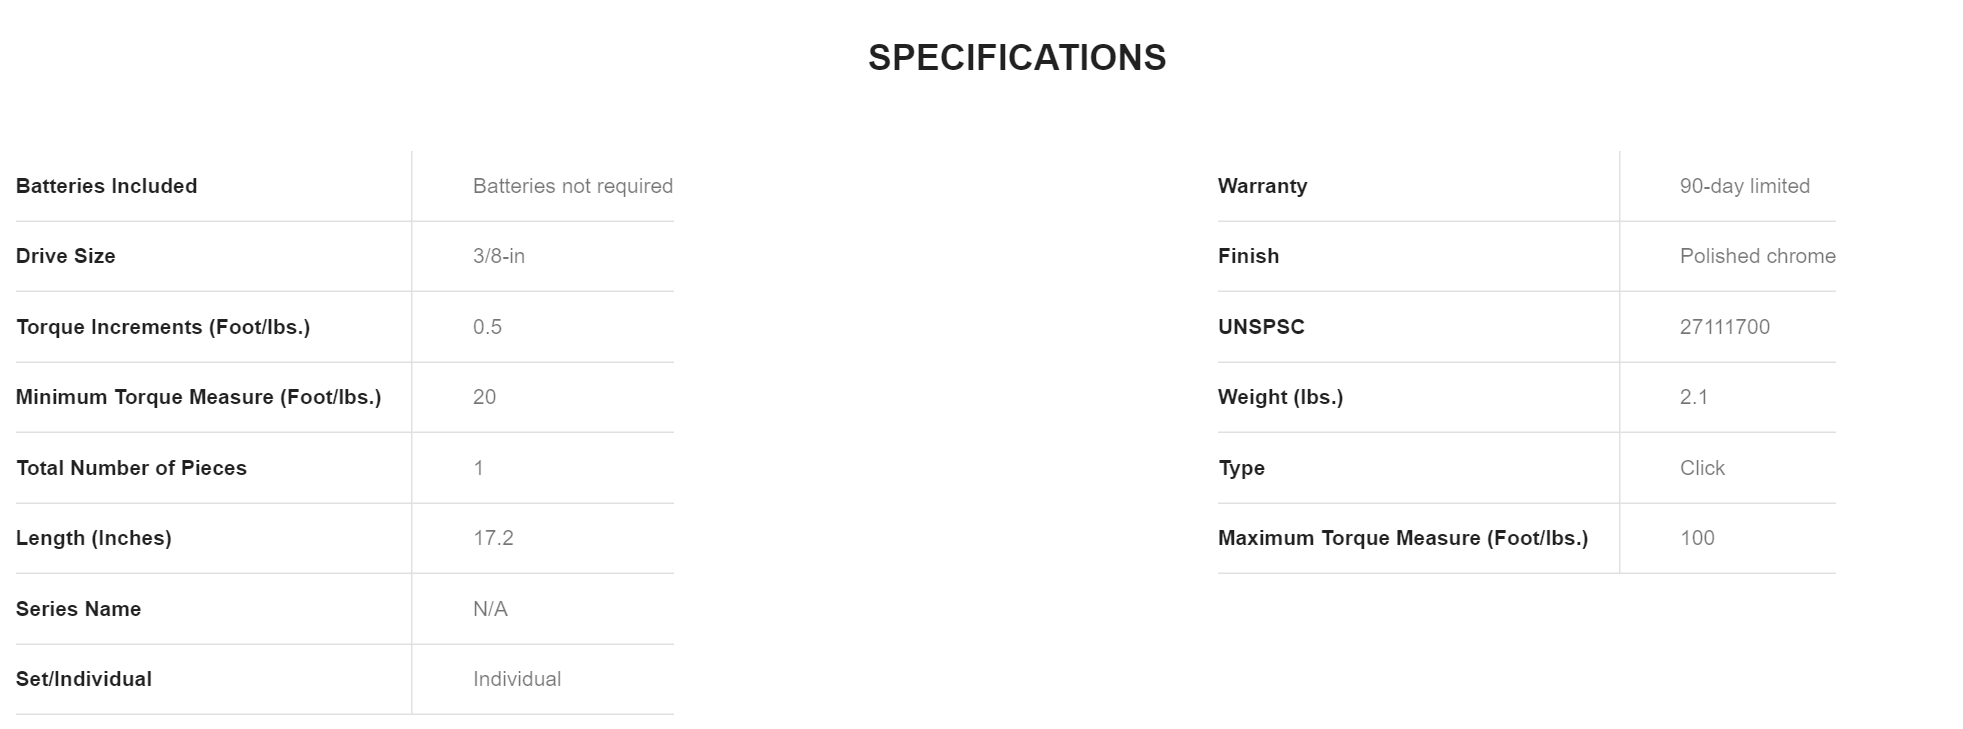Click the Series Name label
The height and width of the screenshot is (729, 1963).
point(78,609)
